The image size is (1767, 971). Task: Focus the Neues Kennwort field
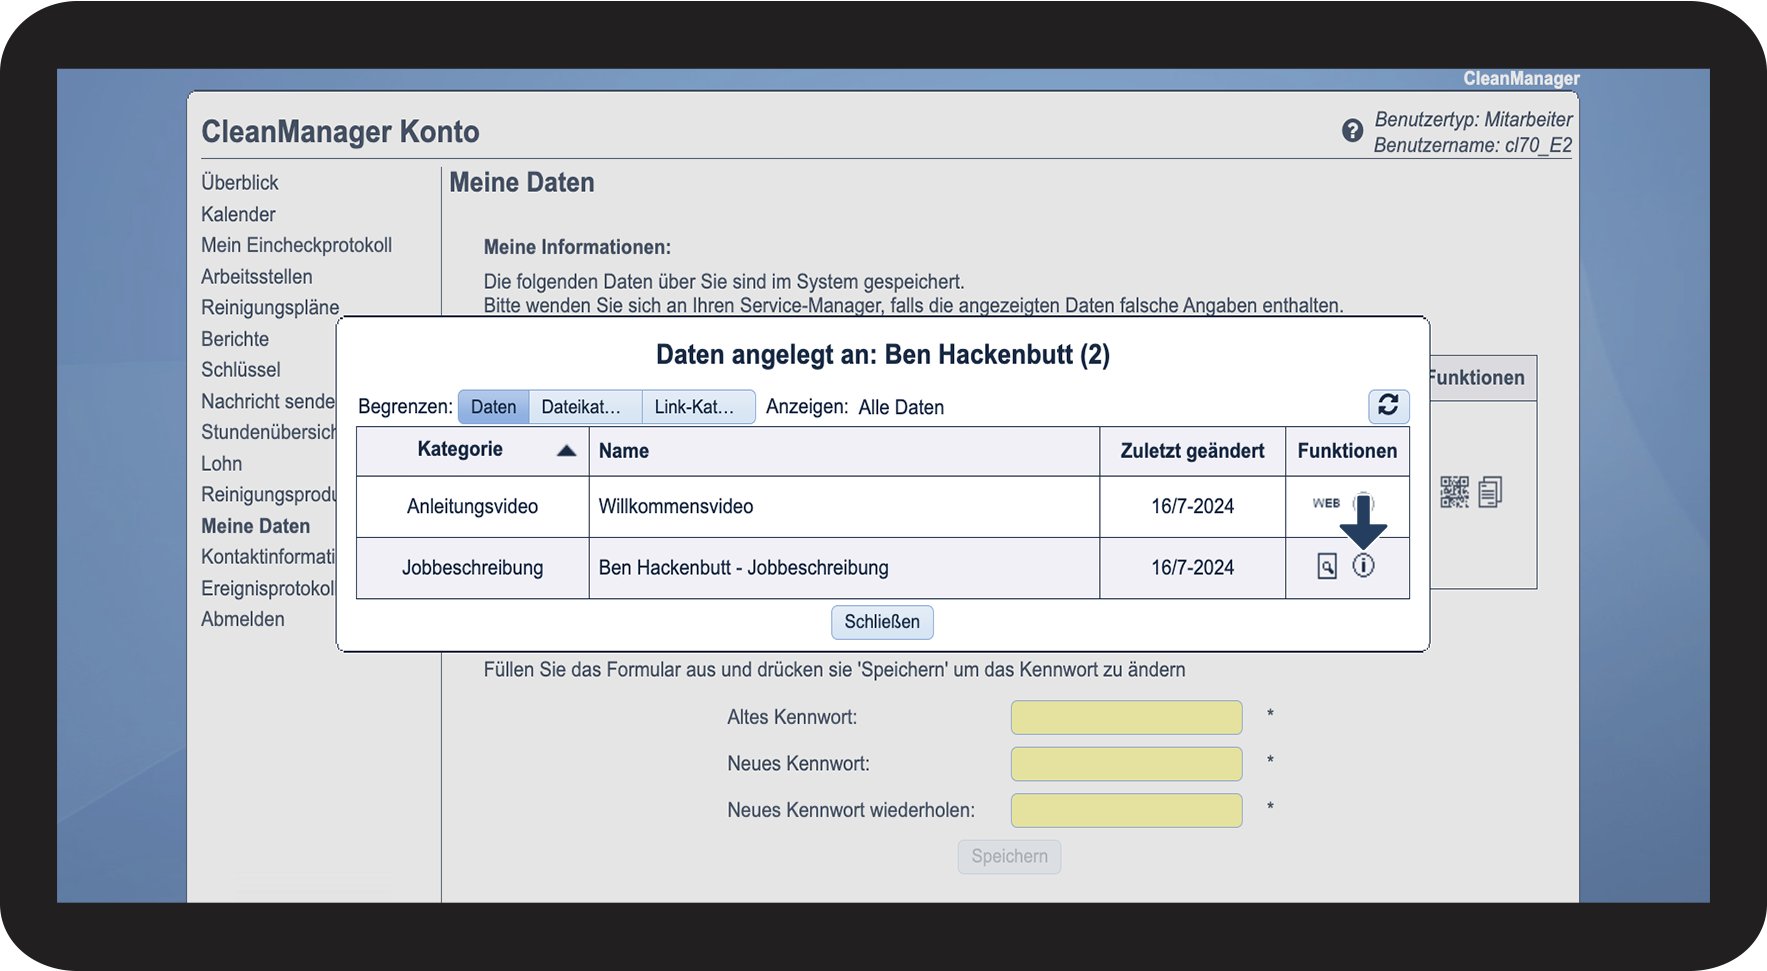1126,764
